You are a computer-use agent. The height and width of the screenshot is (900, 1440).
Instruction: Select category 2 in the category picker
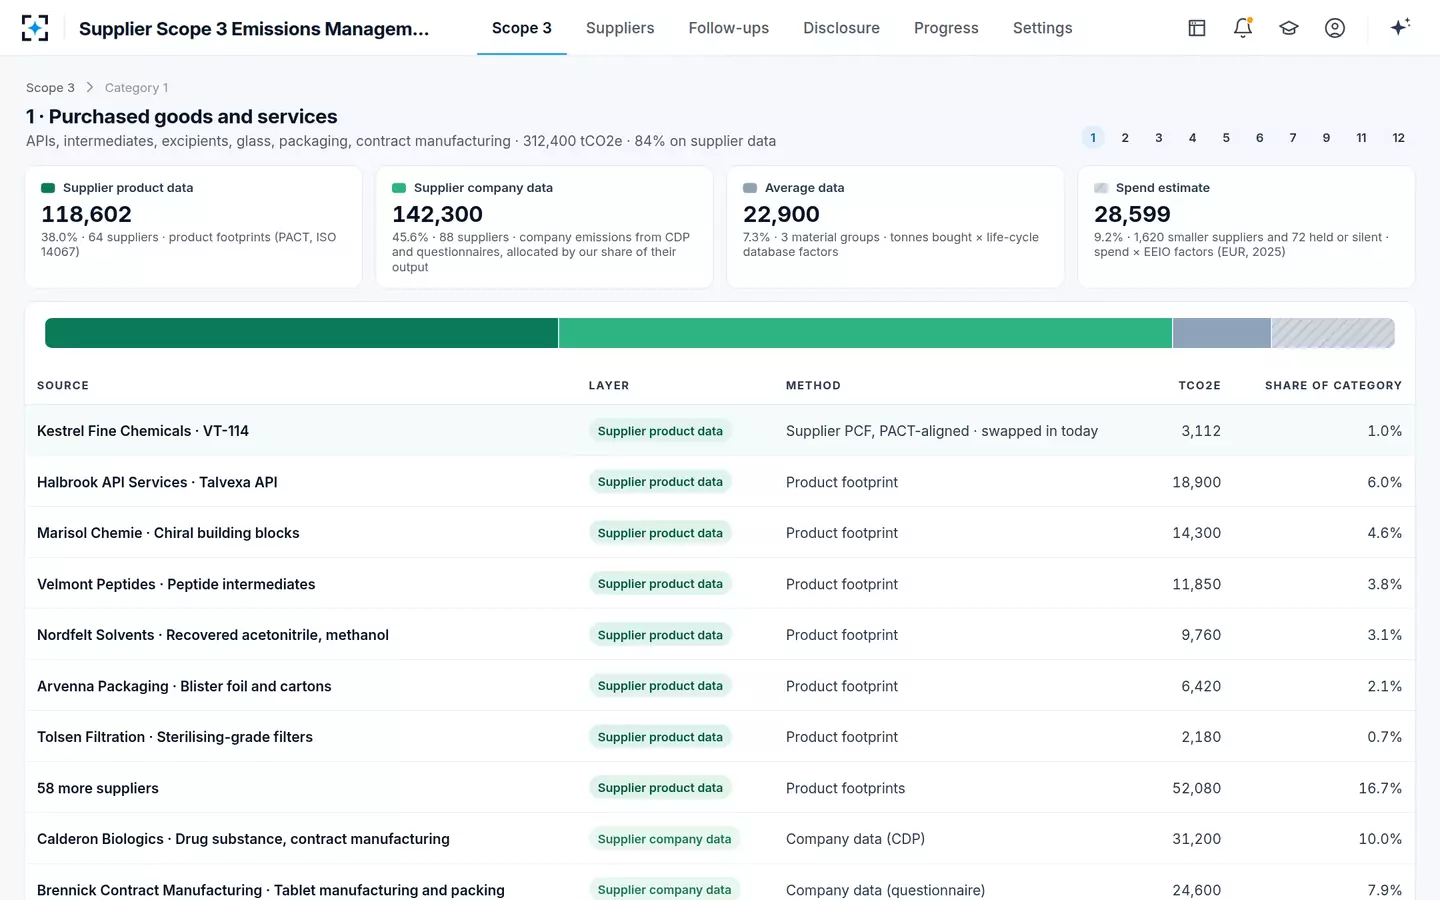1125,138
